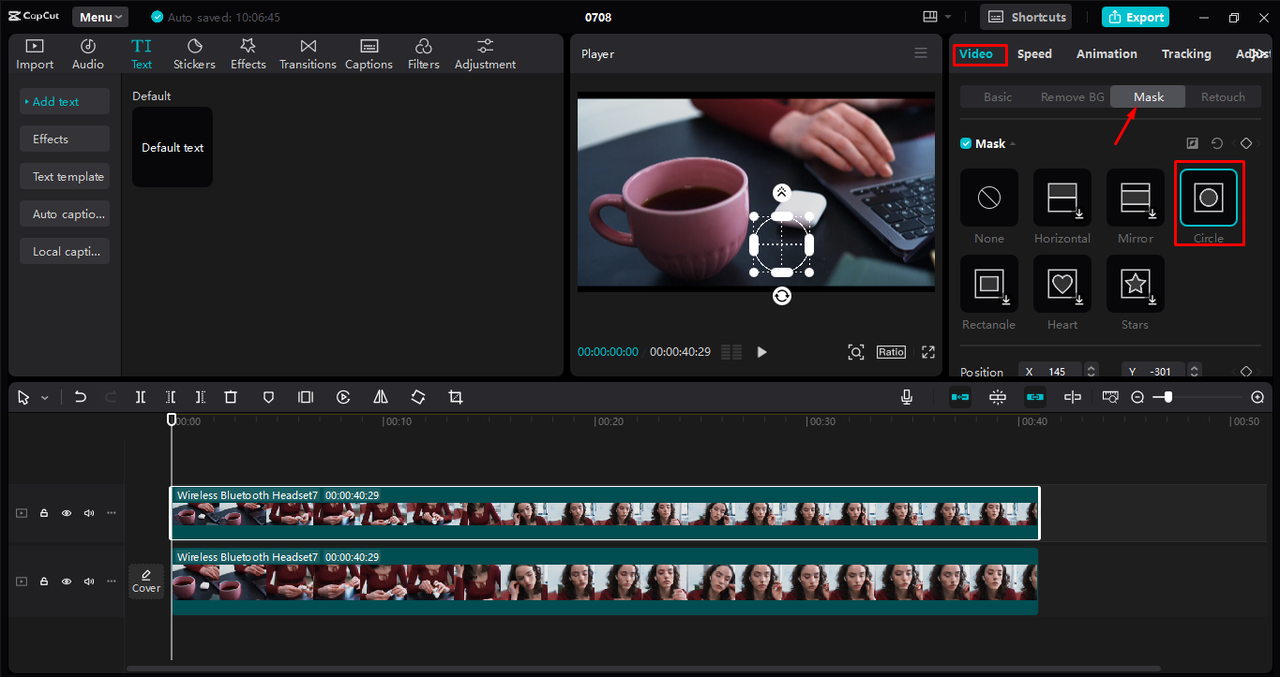1280x677 pixels.
Task: Increase the Position X value stepper
Action: click(x=1091, y=367)
